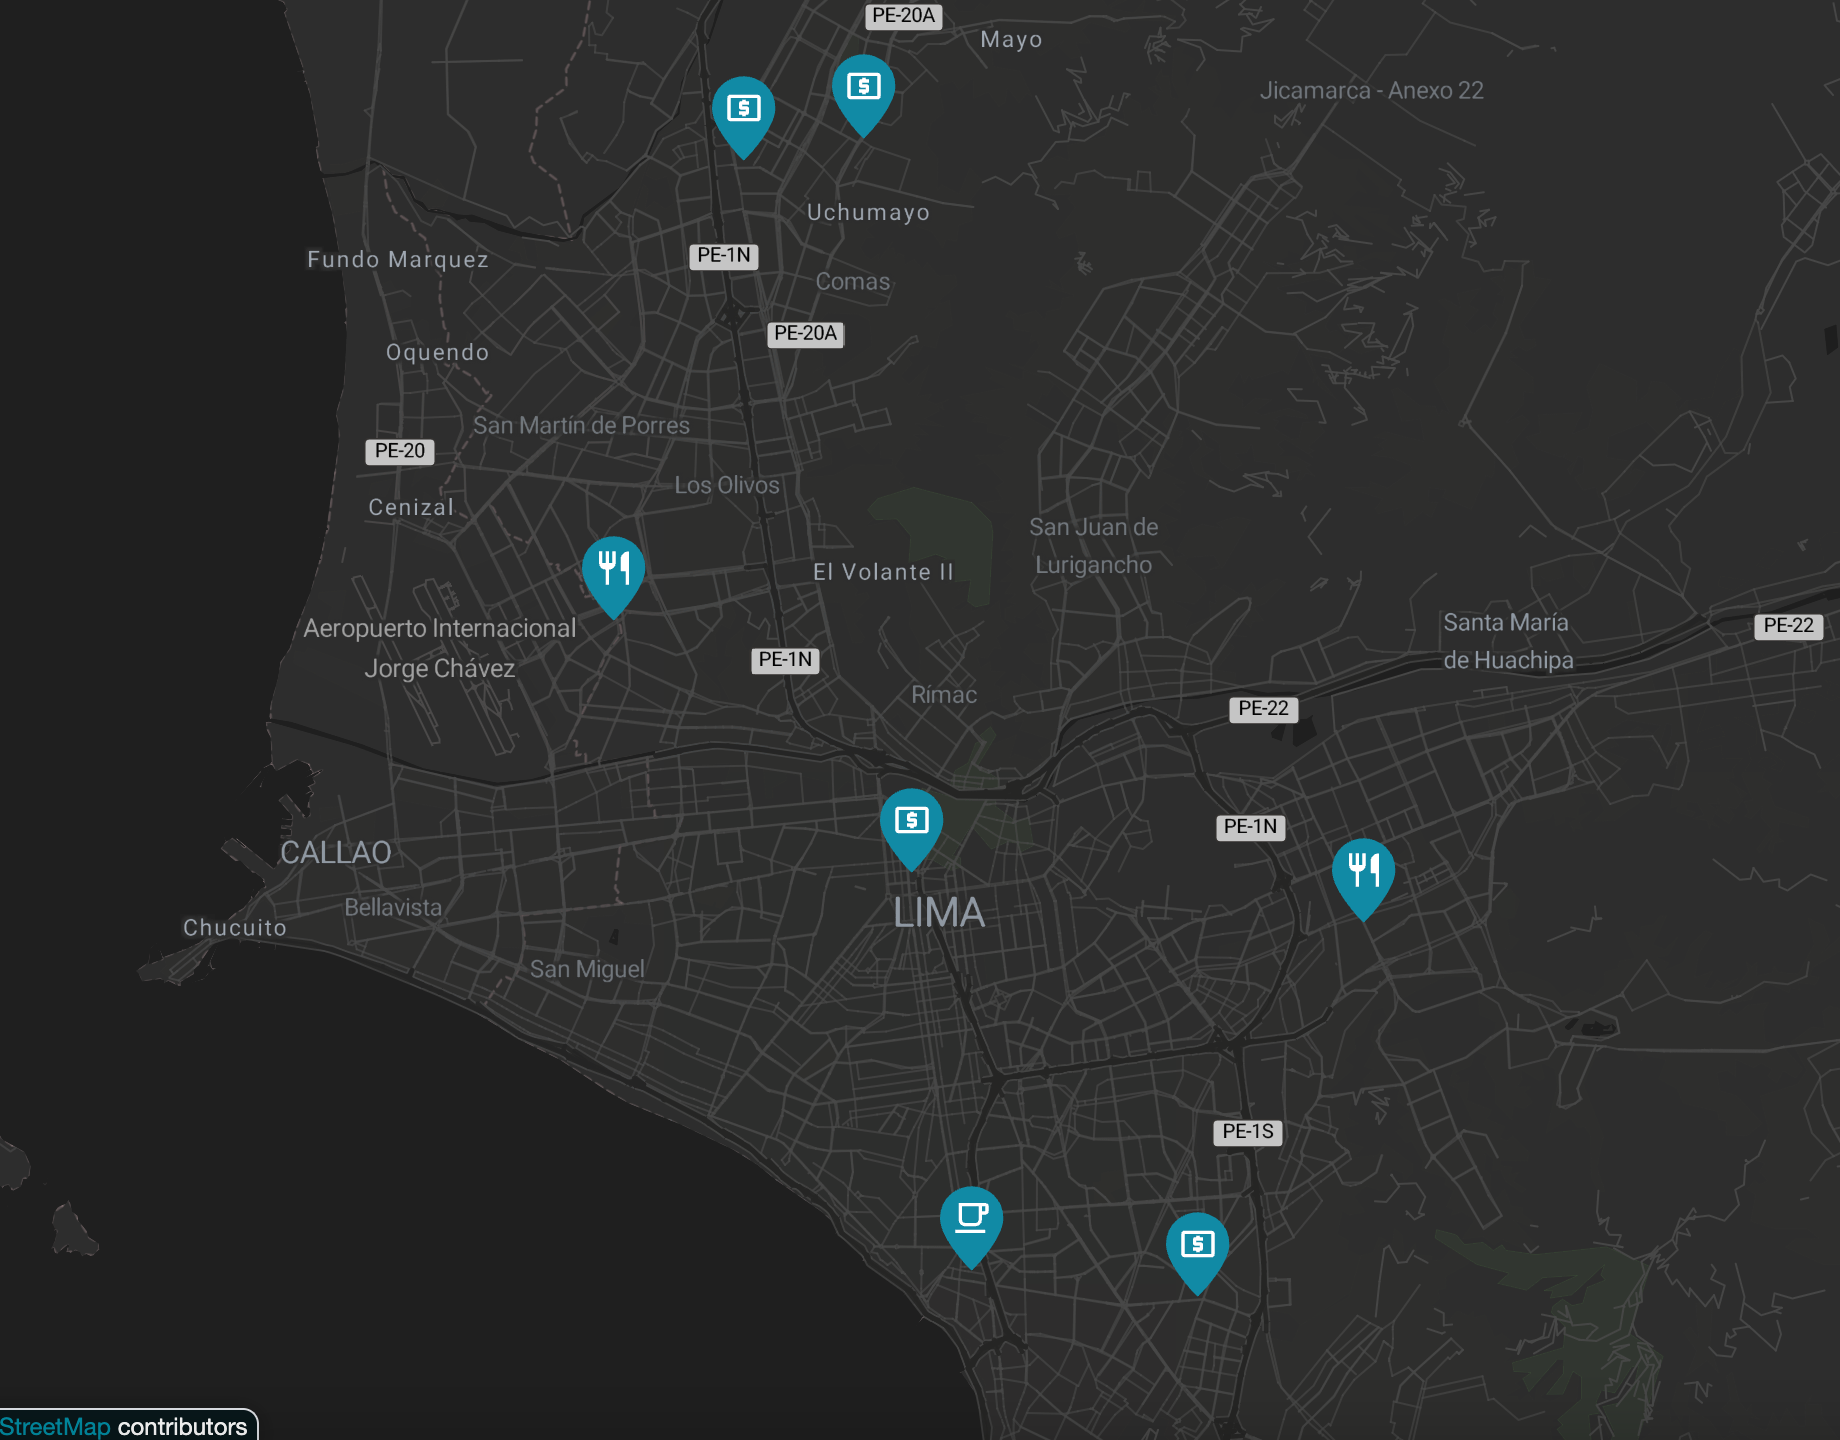Screen dimensions: 1840x1440
Task: Click the LIMA city label
Action: (x=938, y=913)
